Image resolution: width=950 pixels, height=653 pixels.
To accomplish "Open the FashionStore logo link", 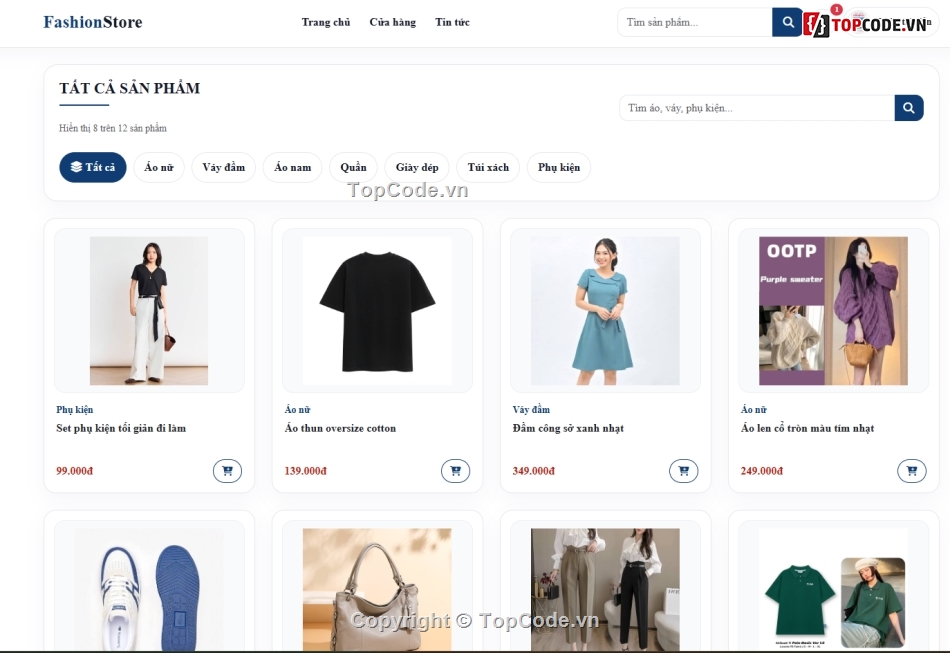I will click(x=93, y=22).
